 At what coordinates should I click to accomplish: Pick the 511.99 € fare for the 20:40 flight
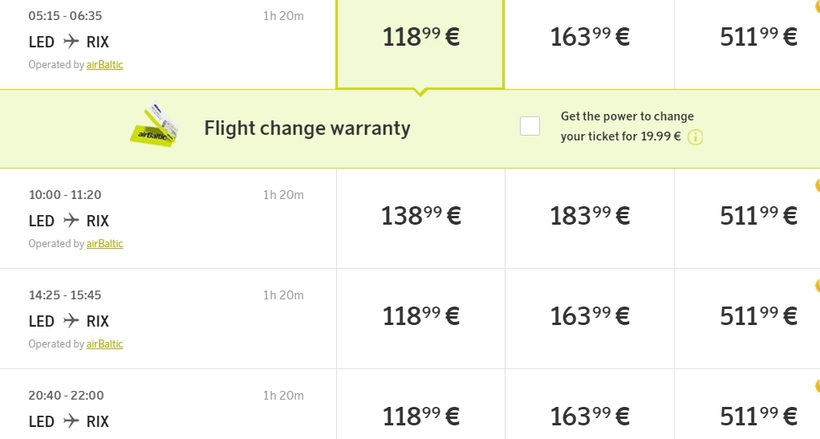[758, 415]
